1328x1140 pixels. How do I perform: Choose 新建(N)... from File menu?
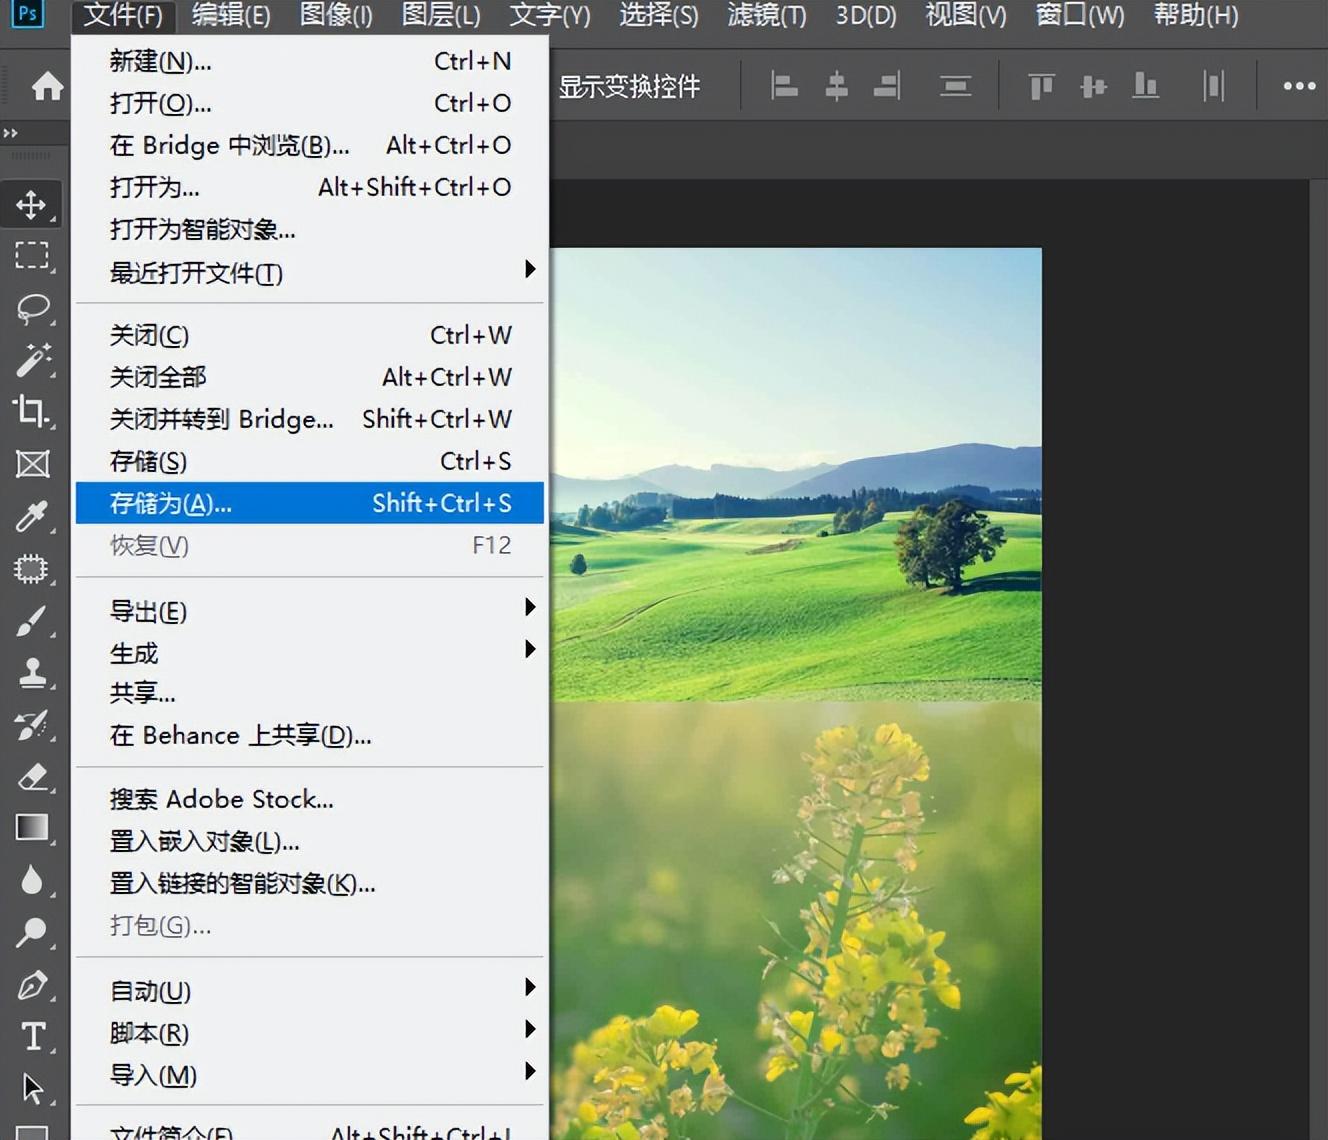click(x=310, y=61)
